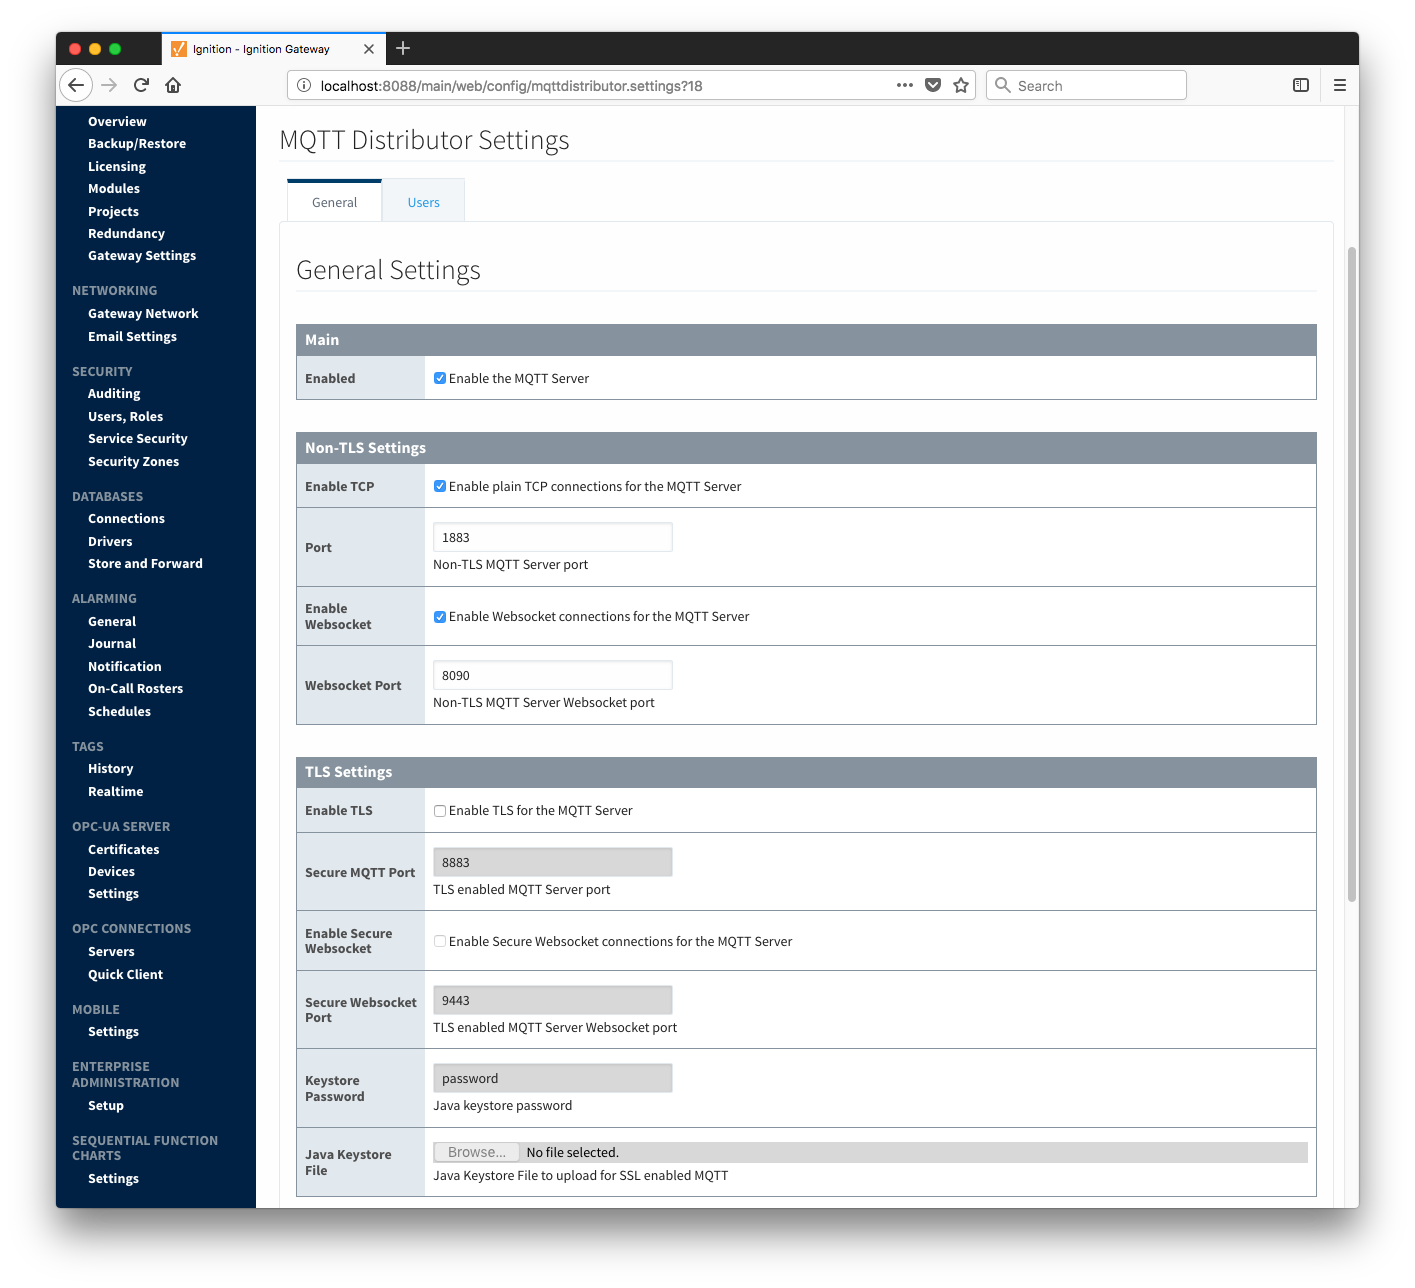Open the alarm Journal page
Image resolution: width=1415 pixels, height=1288 pixels.
(x=112, y=644)
